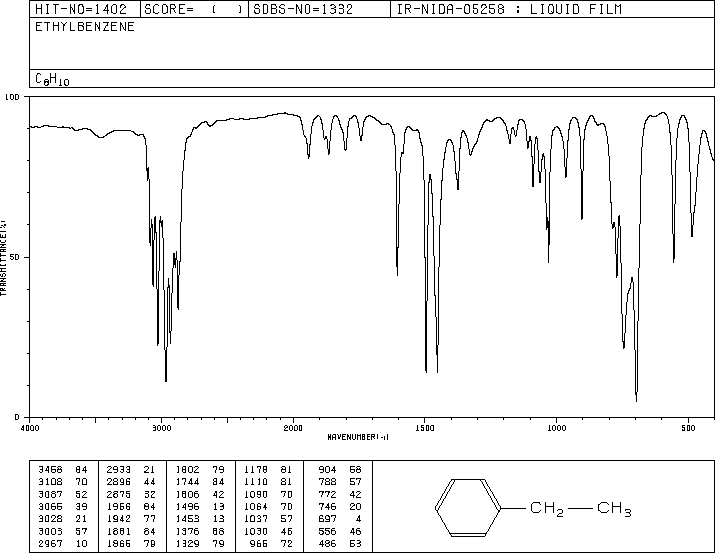Click peak table entry 1376
The image size is (715, 553).
pos(187,532)
